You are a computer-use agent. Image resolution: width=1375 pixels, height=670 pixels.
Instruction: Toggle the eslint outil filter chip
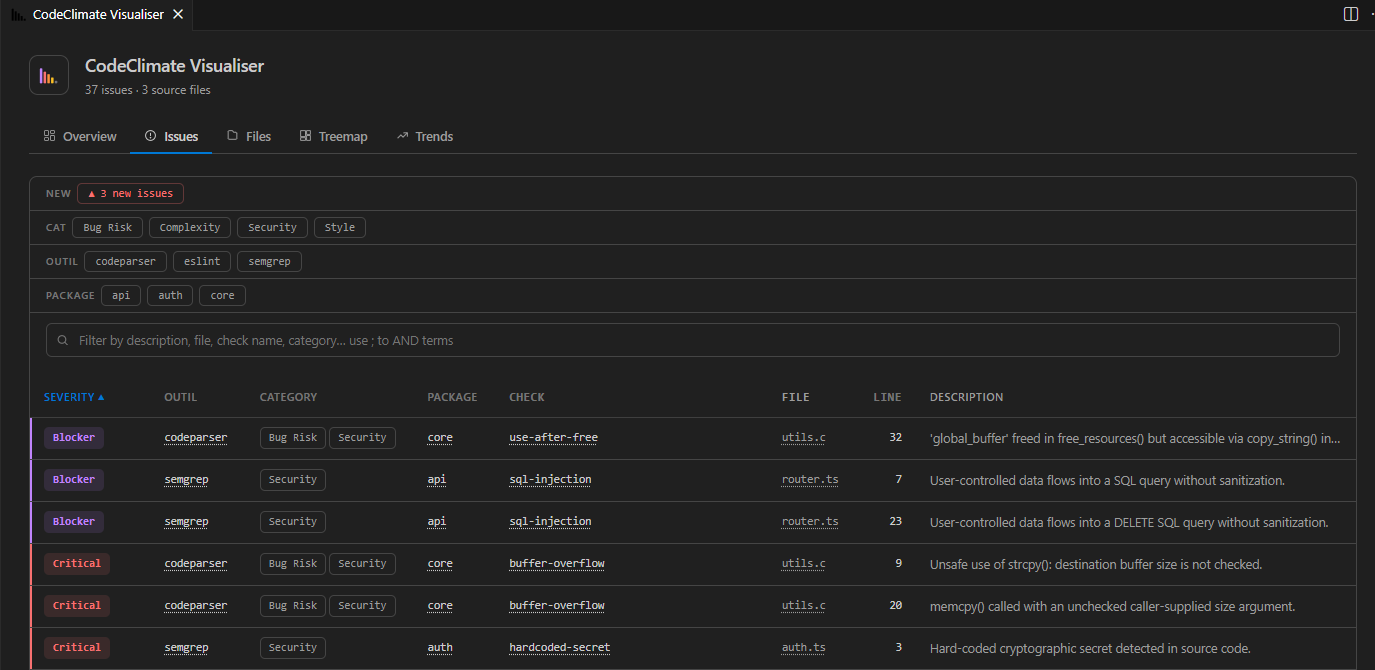tap(202, 262)
